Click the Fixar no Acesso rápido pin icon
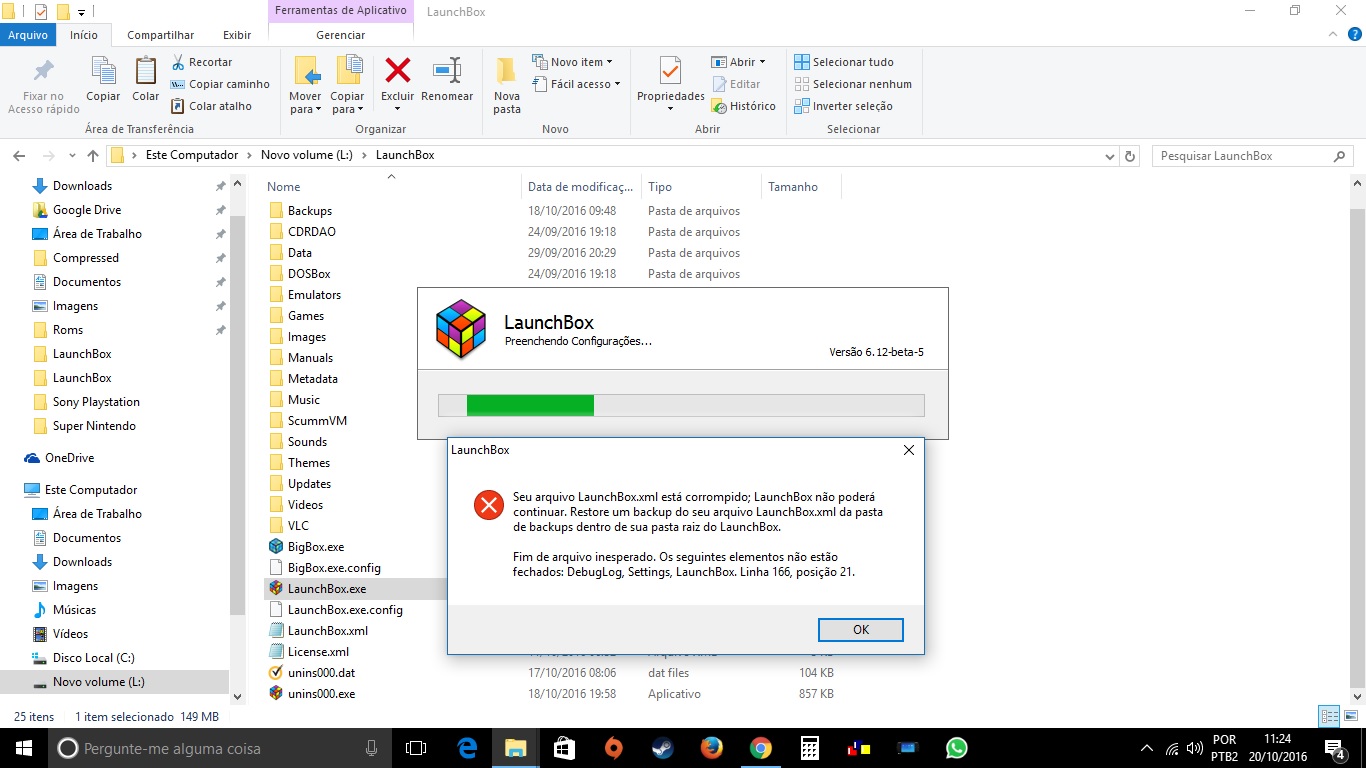1366x768 pixels. pos(43,71)
